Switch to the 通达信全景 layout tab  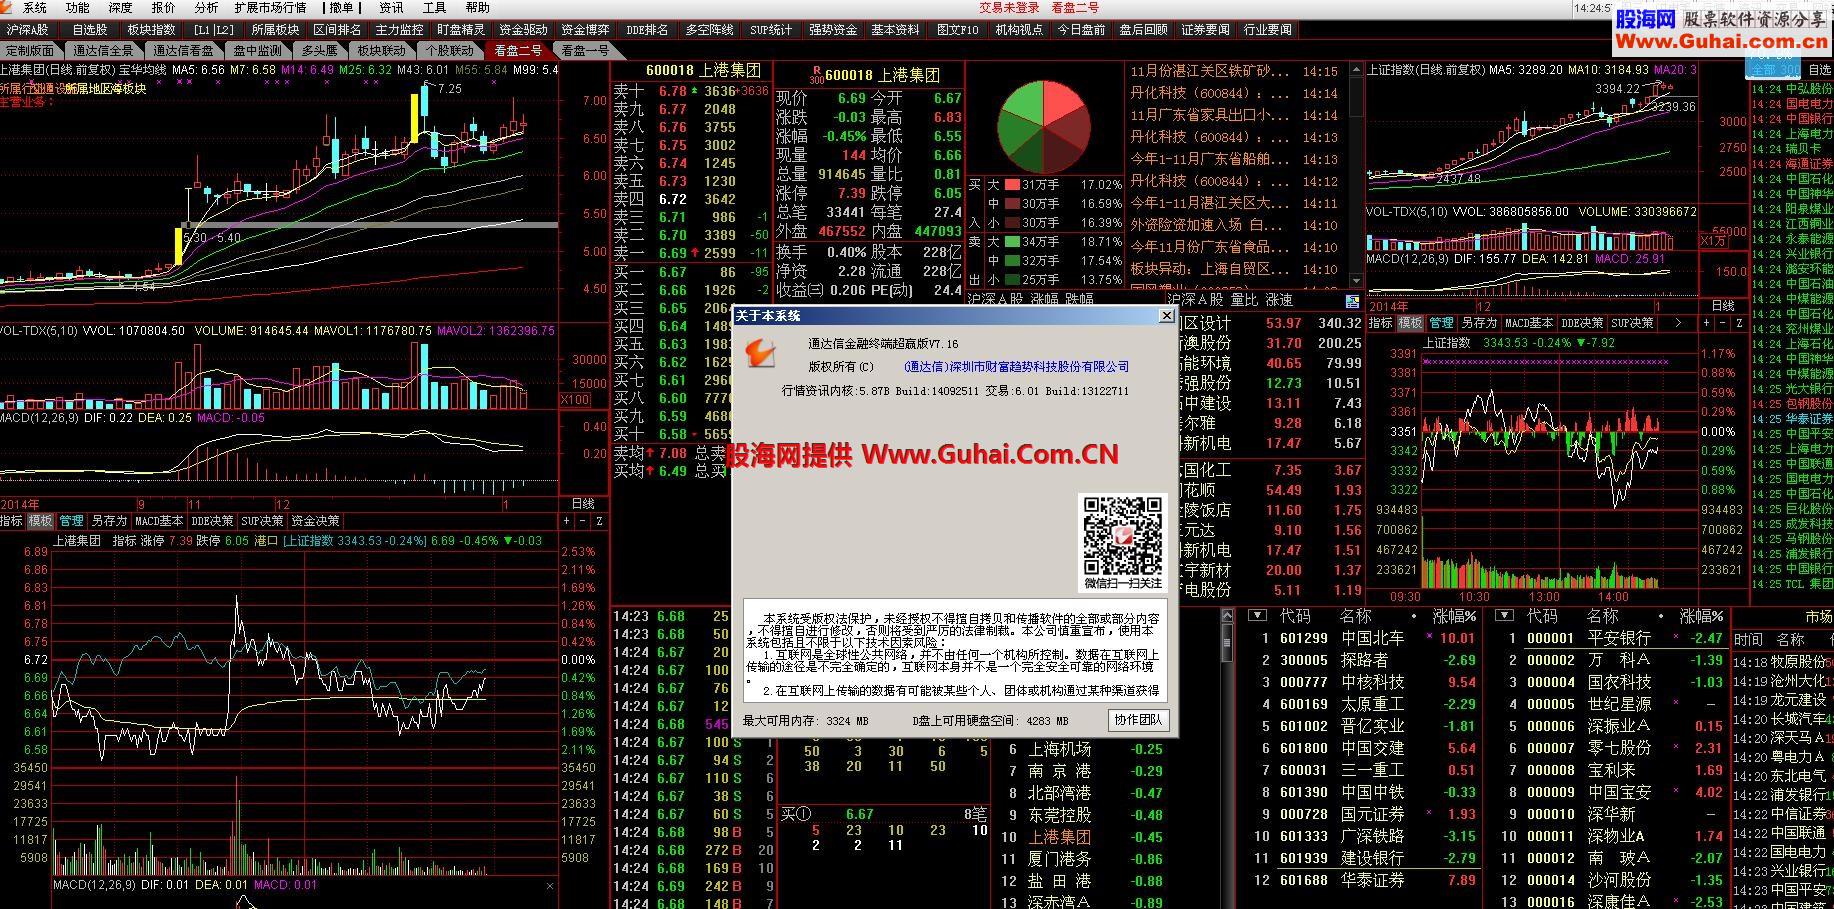[x=102, y=50]
